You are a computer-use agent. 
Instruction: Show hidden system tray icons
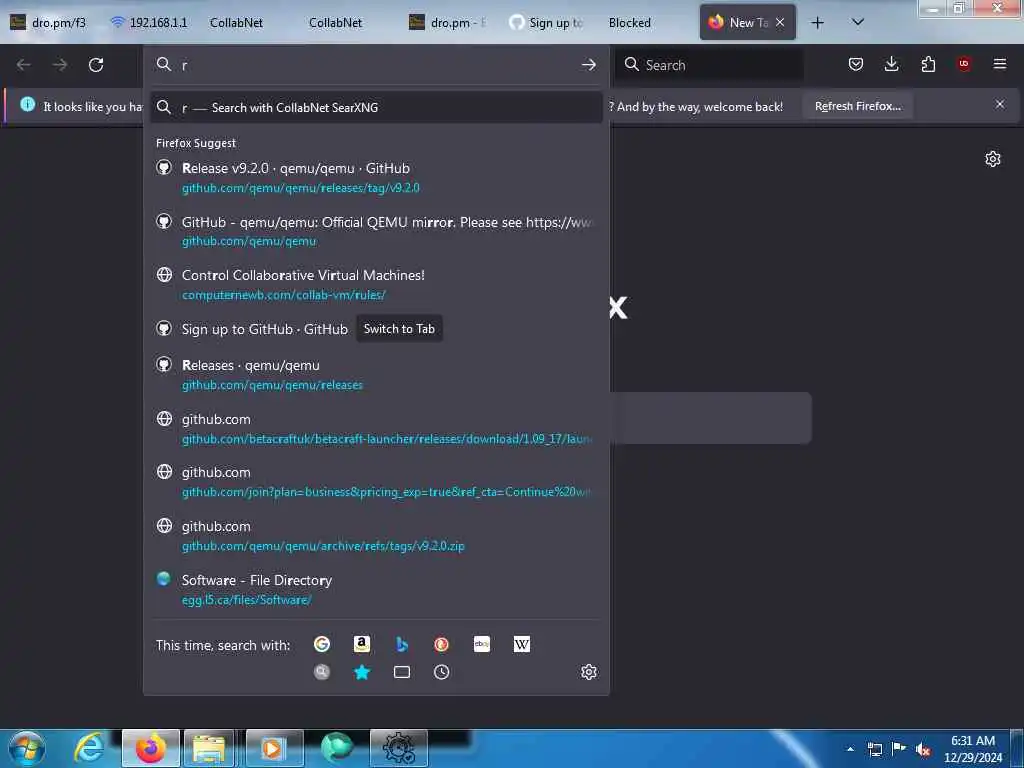click(x=850, y=749)
